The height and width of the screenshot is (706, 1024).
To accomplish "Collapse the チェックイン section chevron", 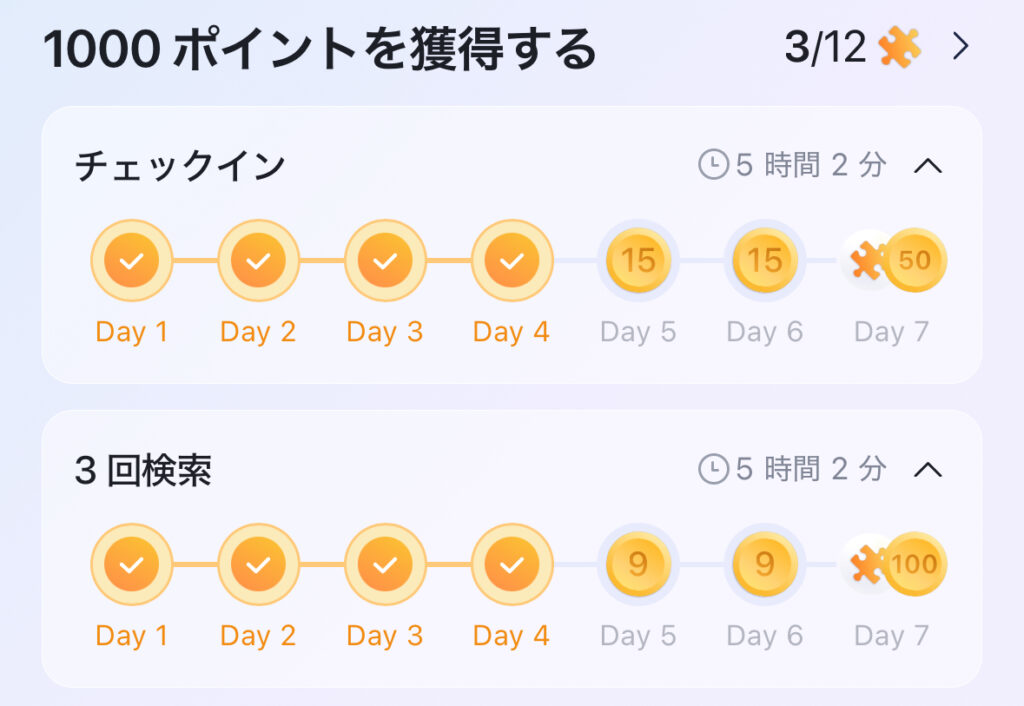I will coord(927,166).
